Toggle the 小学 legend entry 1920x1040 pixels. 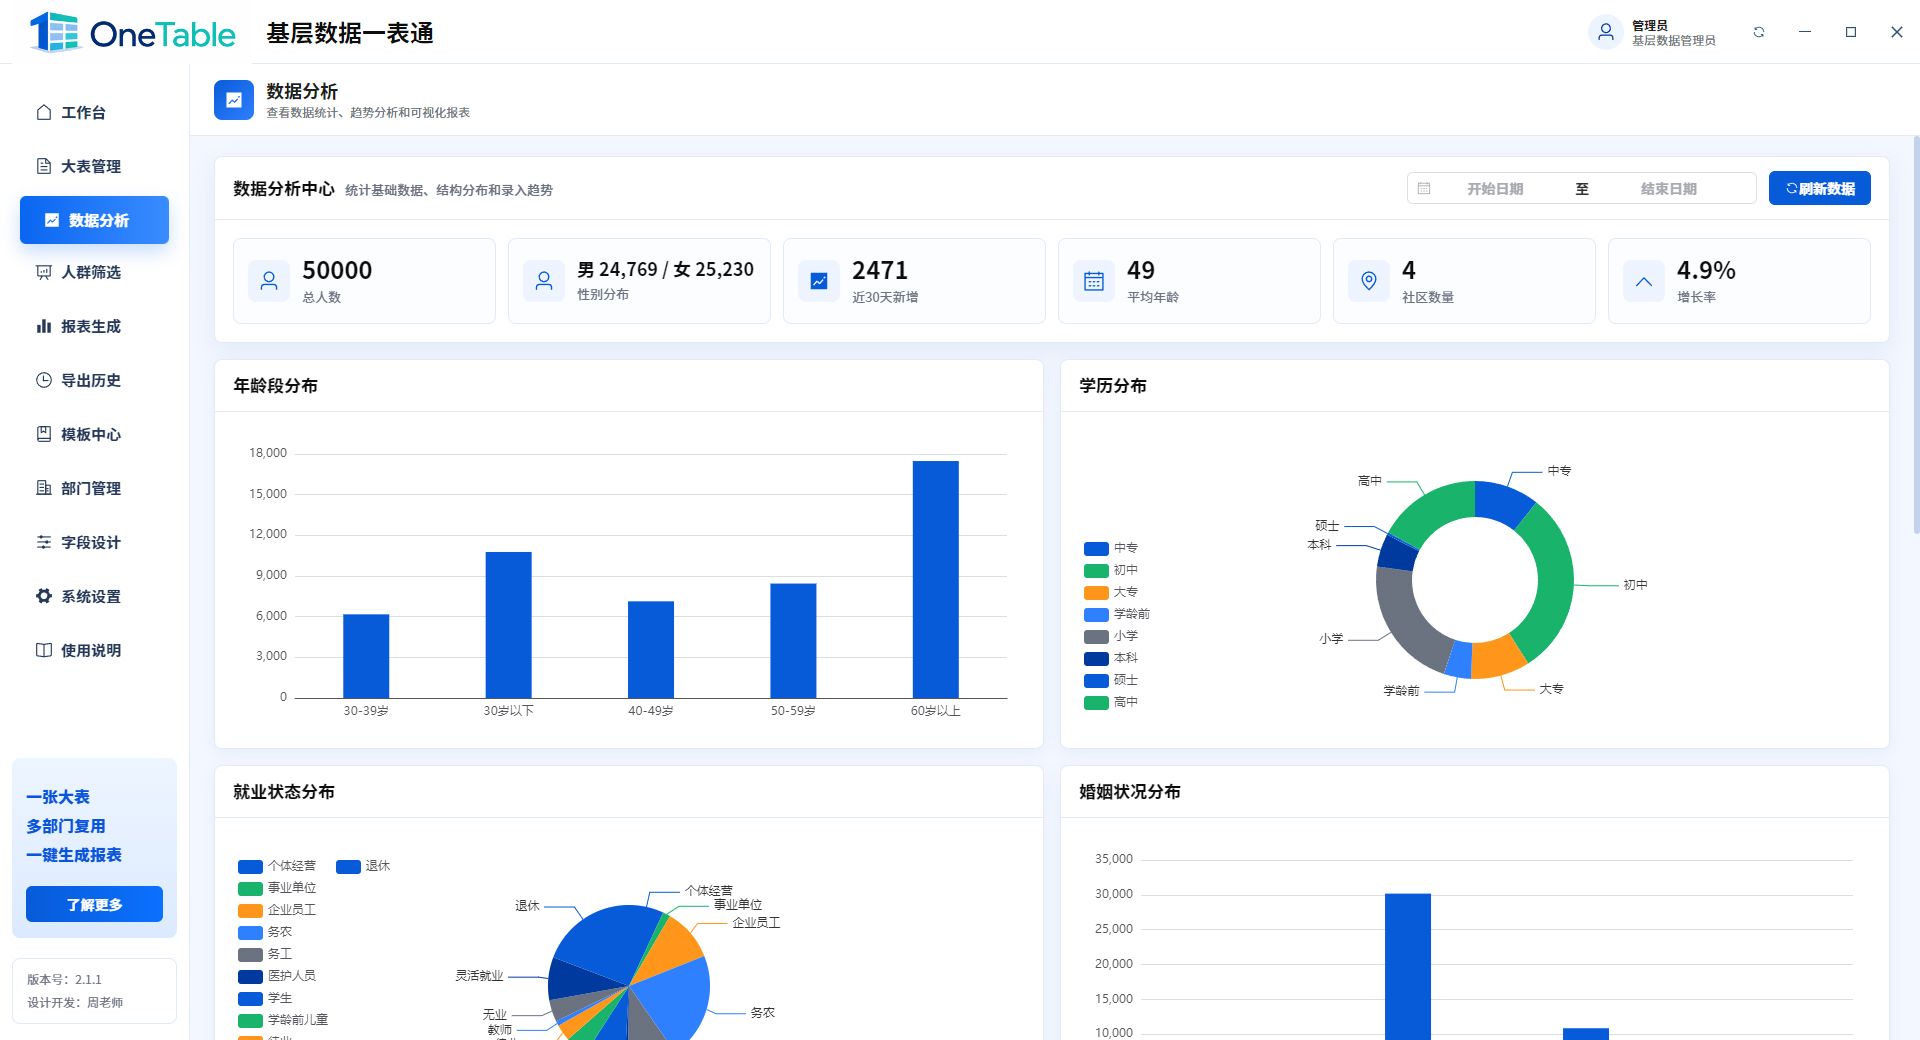tap(1111, 636)
